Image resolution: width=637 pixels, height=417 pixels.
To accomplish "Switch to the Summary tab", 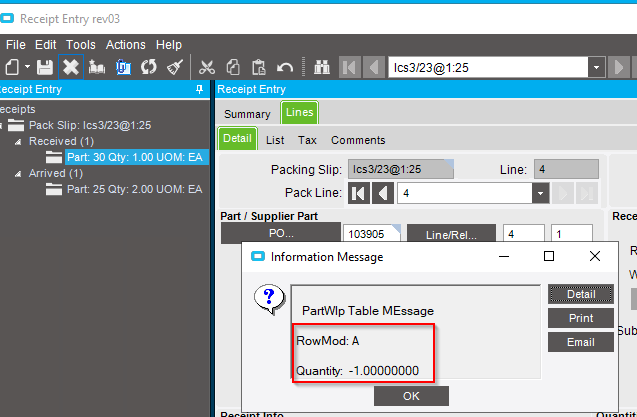I will click(247, 114).
